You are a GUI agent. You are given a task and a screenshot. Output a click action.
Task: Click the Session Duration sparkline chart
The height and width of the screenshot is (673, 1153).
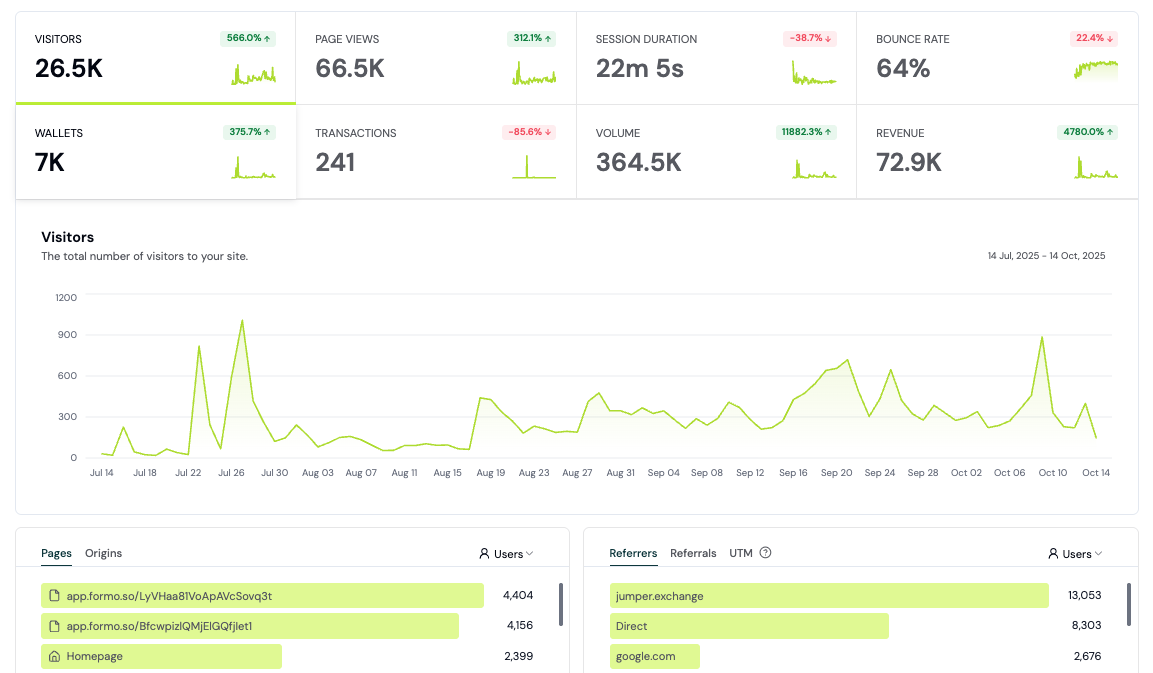click(812, 72)
